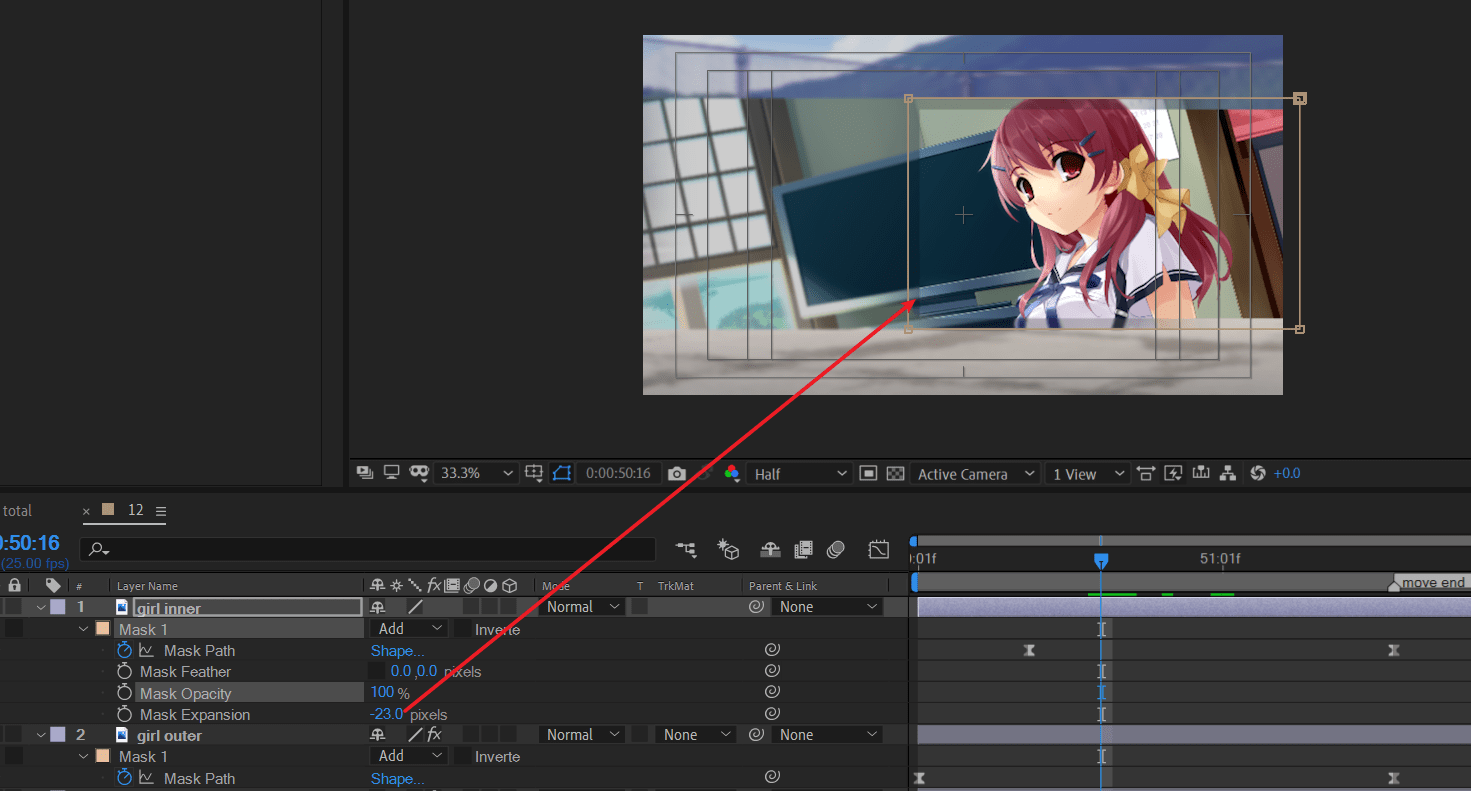Click Shape link of girl outer Mask Path
1471x791 pixels.
[397, 778]
